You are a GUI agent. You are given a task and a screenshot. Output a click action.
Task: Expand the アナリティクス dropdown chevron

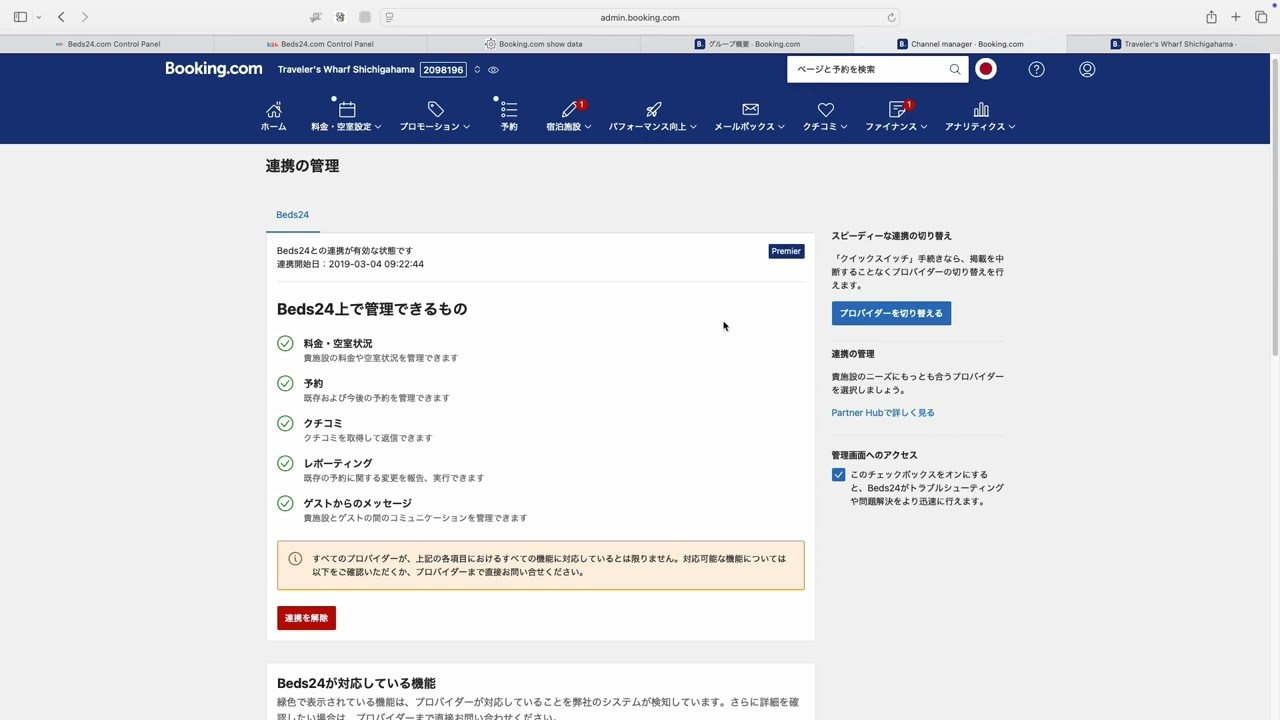click(1012, 127)
